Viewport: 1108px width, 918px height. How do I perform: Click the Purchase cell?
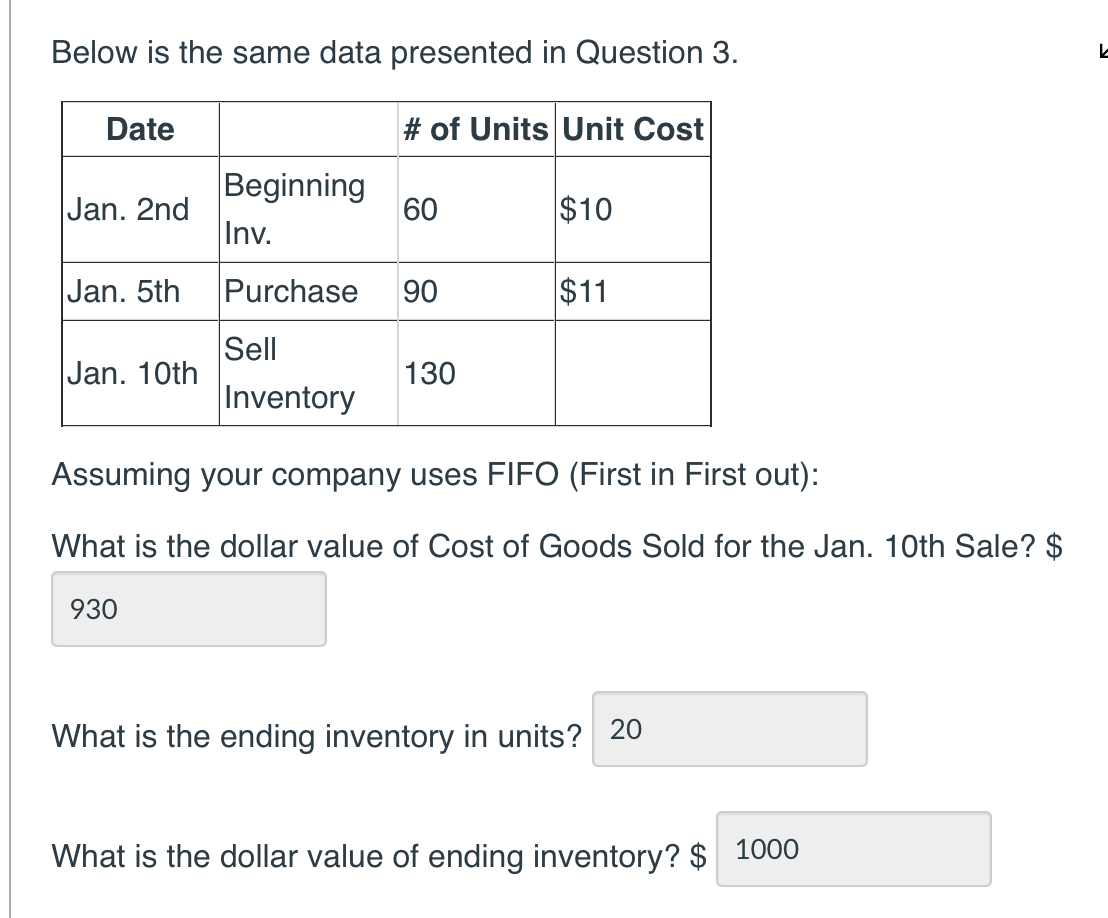click(x=291, y=292)
